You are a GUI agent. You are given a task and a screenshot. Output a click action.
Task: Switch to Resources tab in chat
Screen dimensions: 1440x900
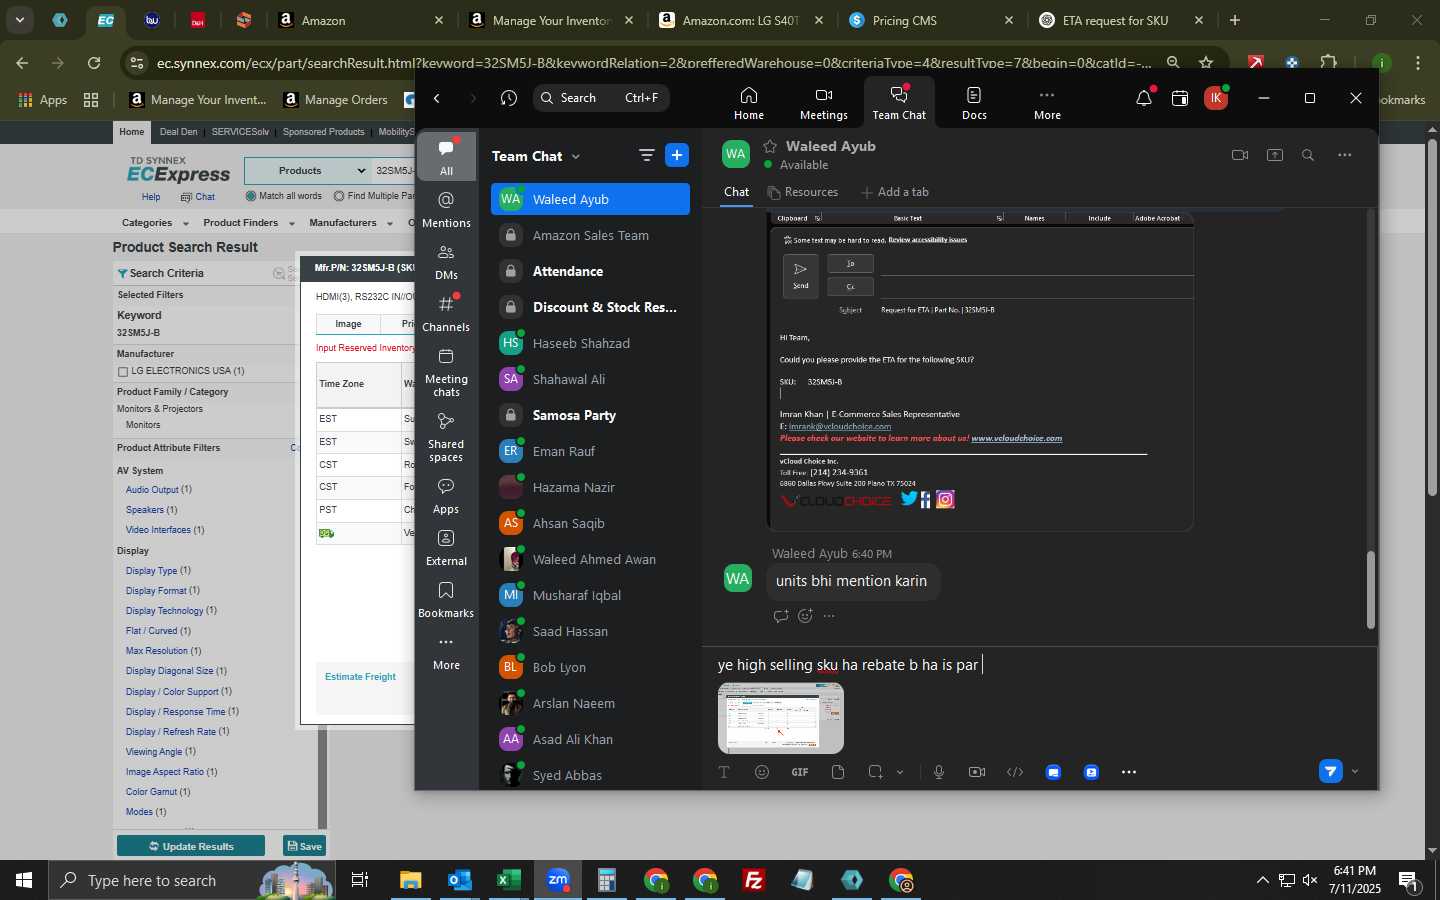[802, 192]
